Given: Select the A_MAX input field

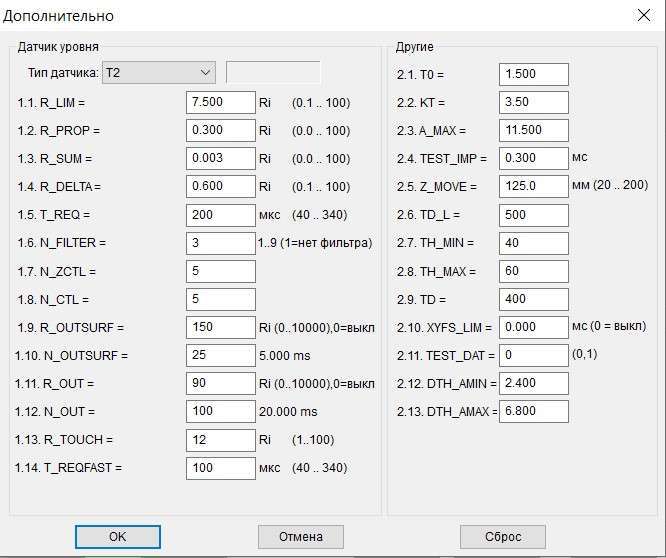Looking at the screenshot, I should tap(533, 130).
